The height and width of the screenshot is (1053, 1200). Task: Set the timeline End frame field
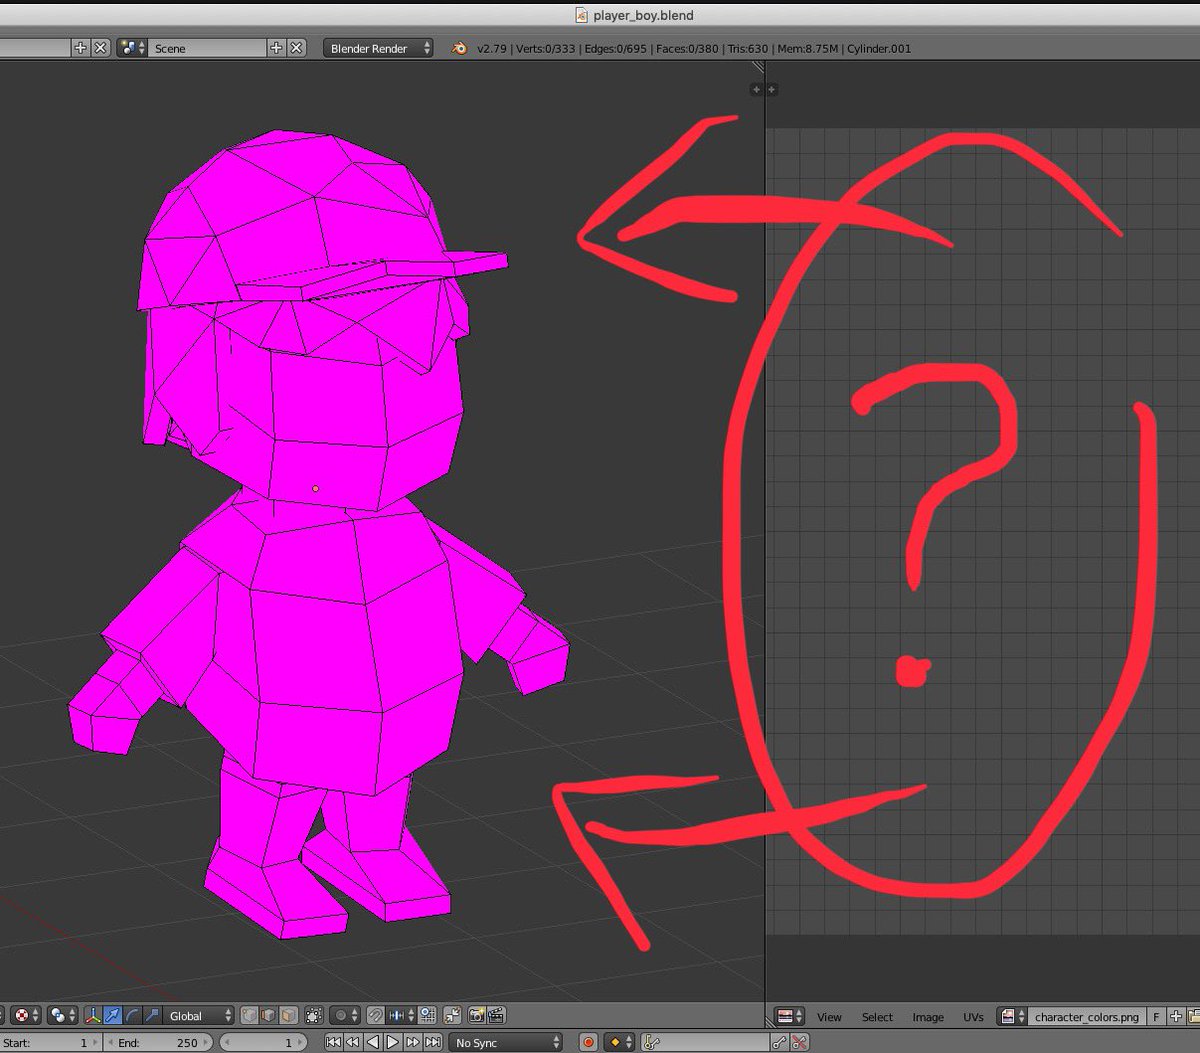click(158, 1042)
